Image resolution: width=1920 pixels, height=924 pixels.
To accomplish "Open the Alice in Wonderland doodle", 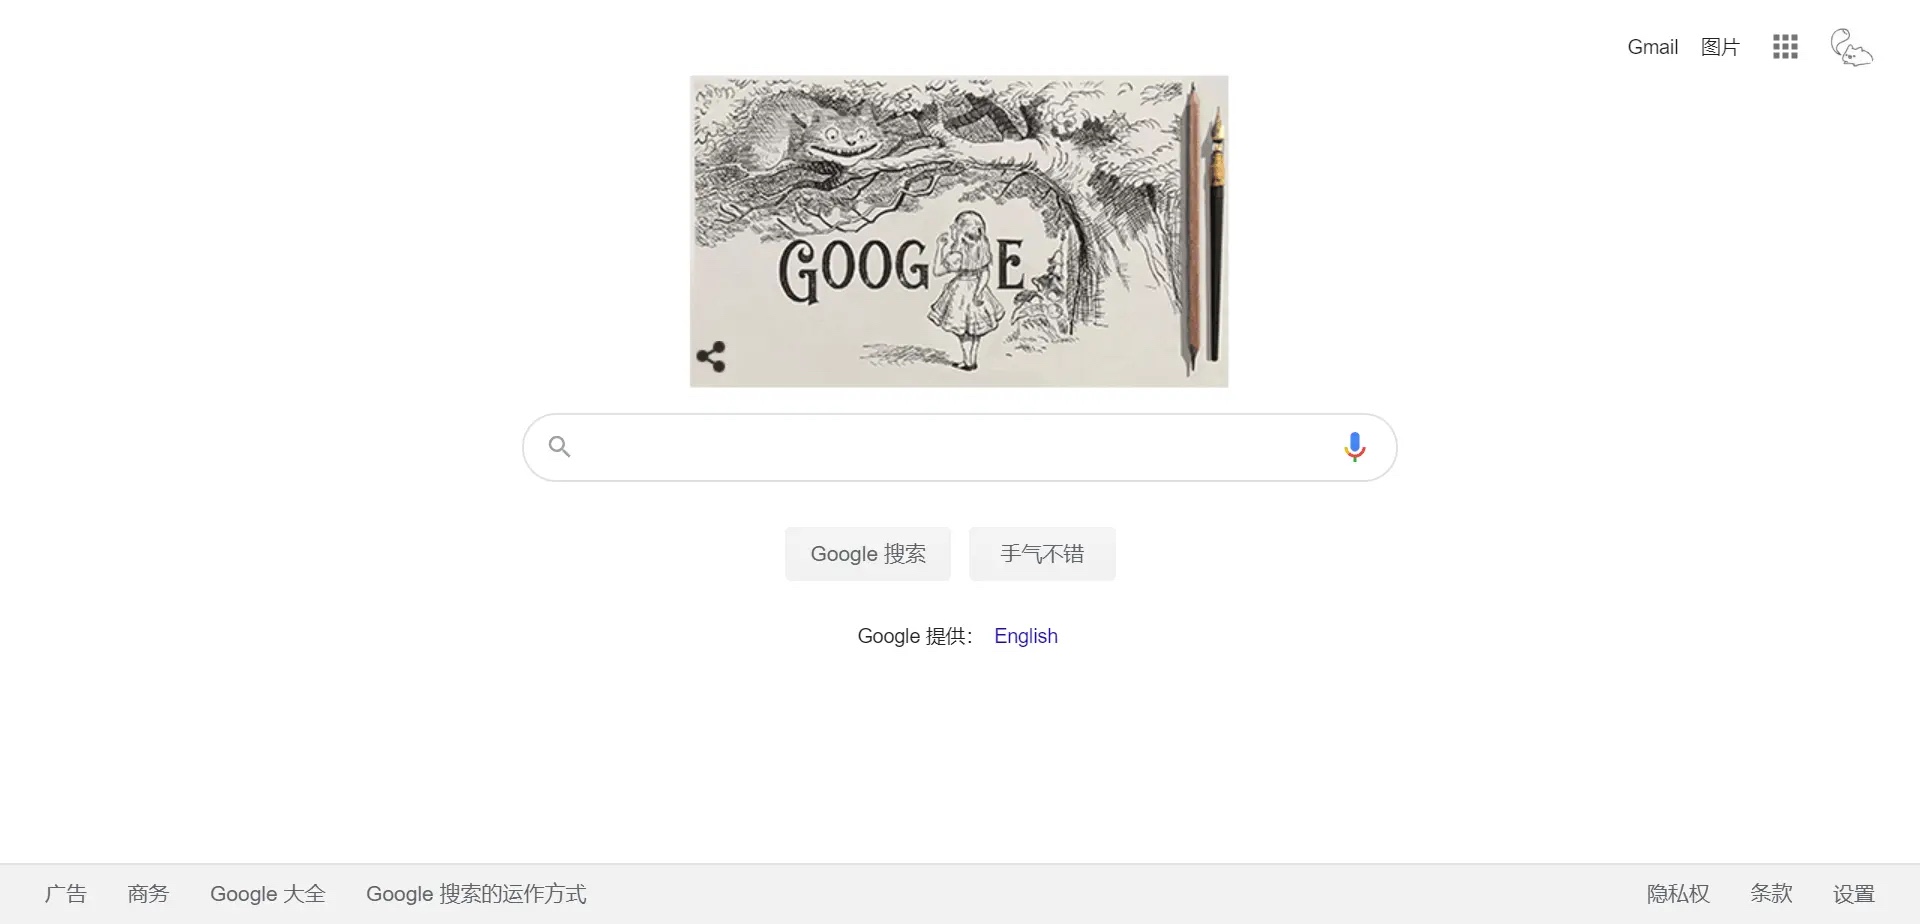I will 959,231.
